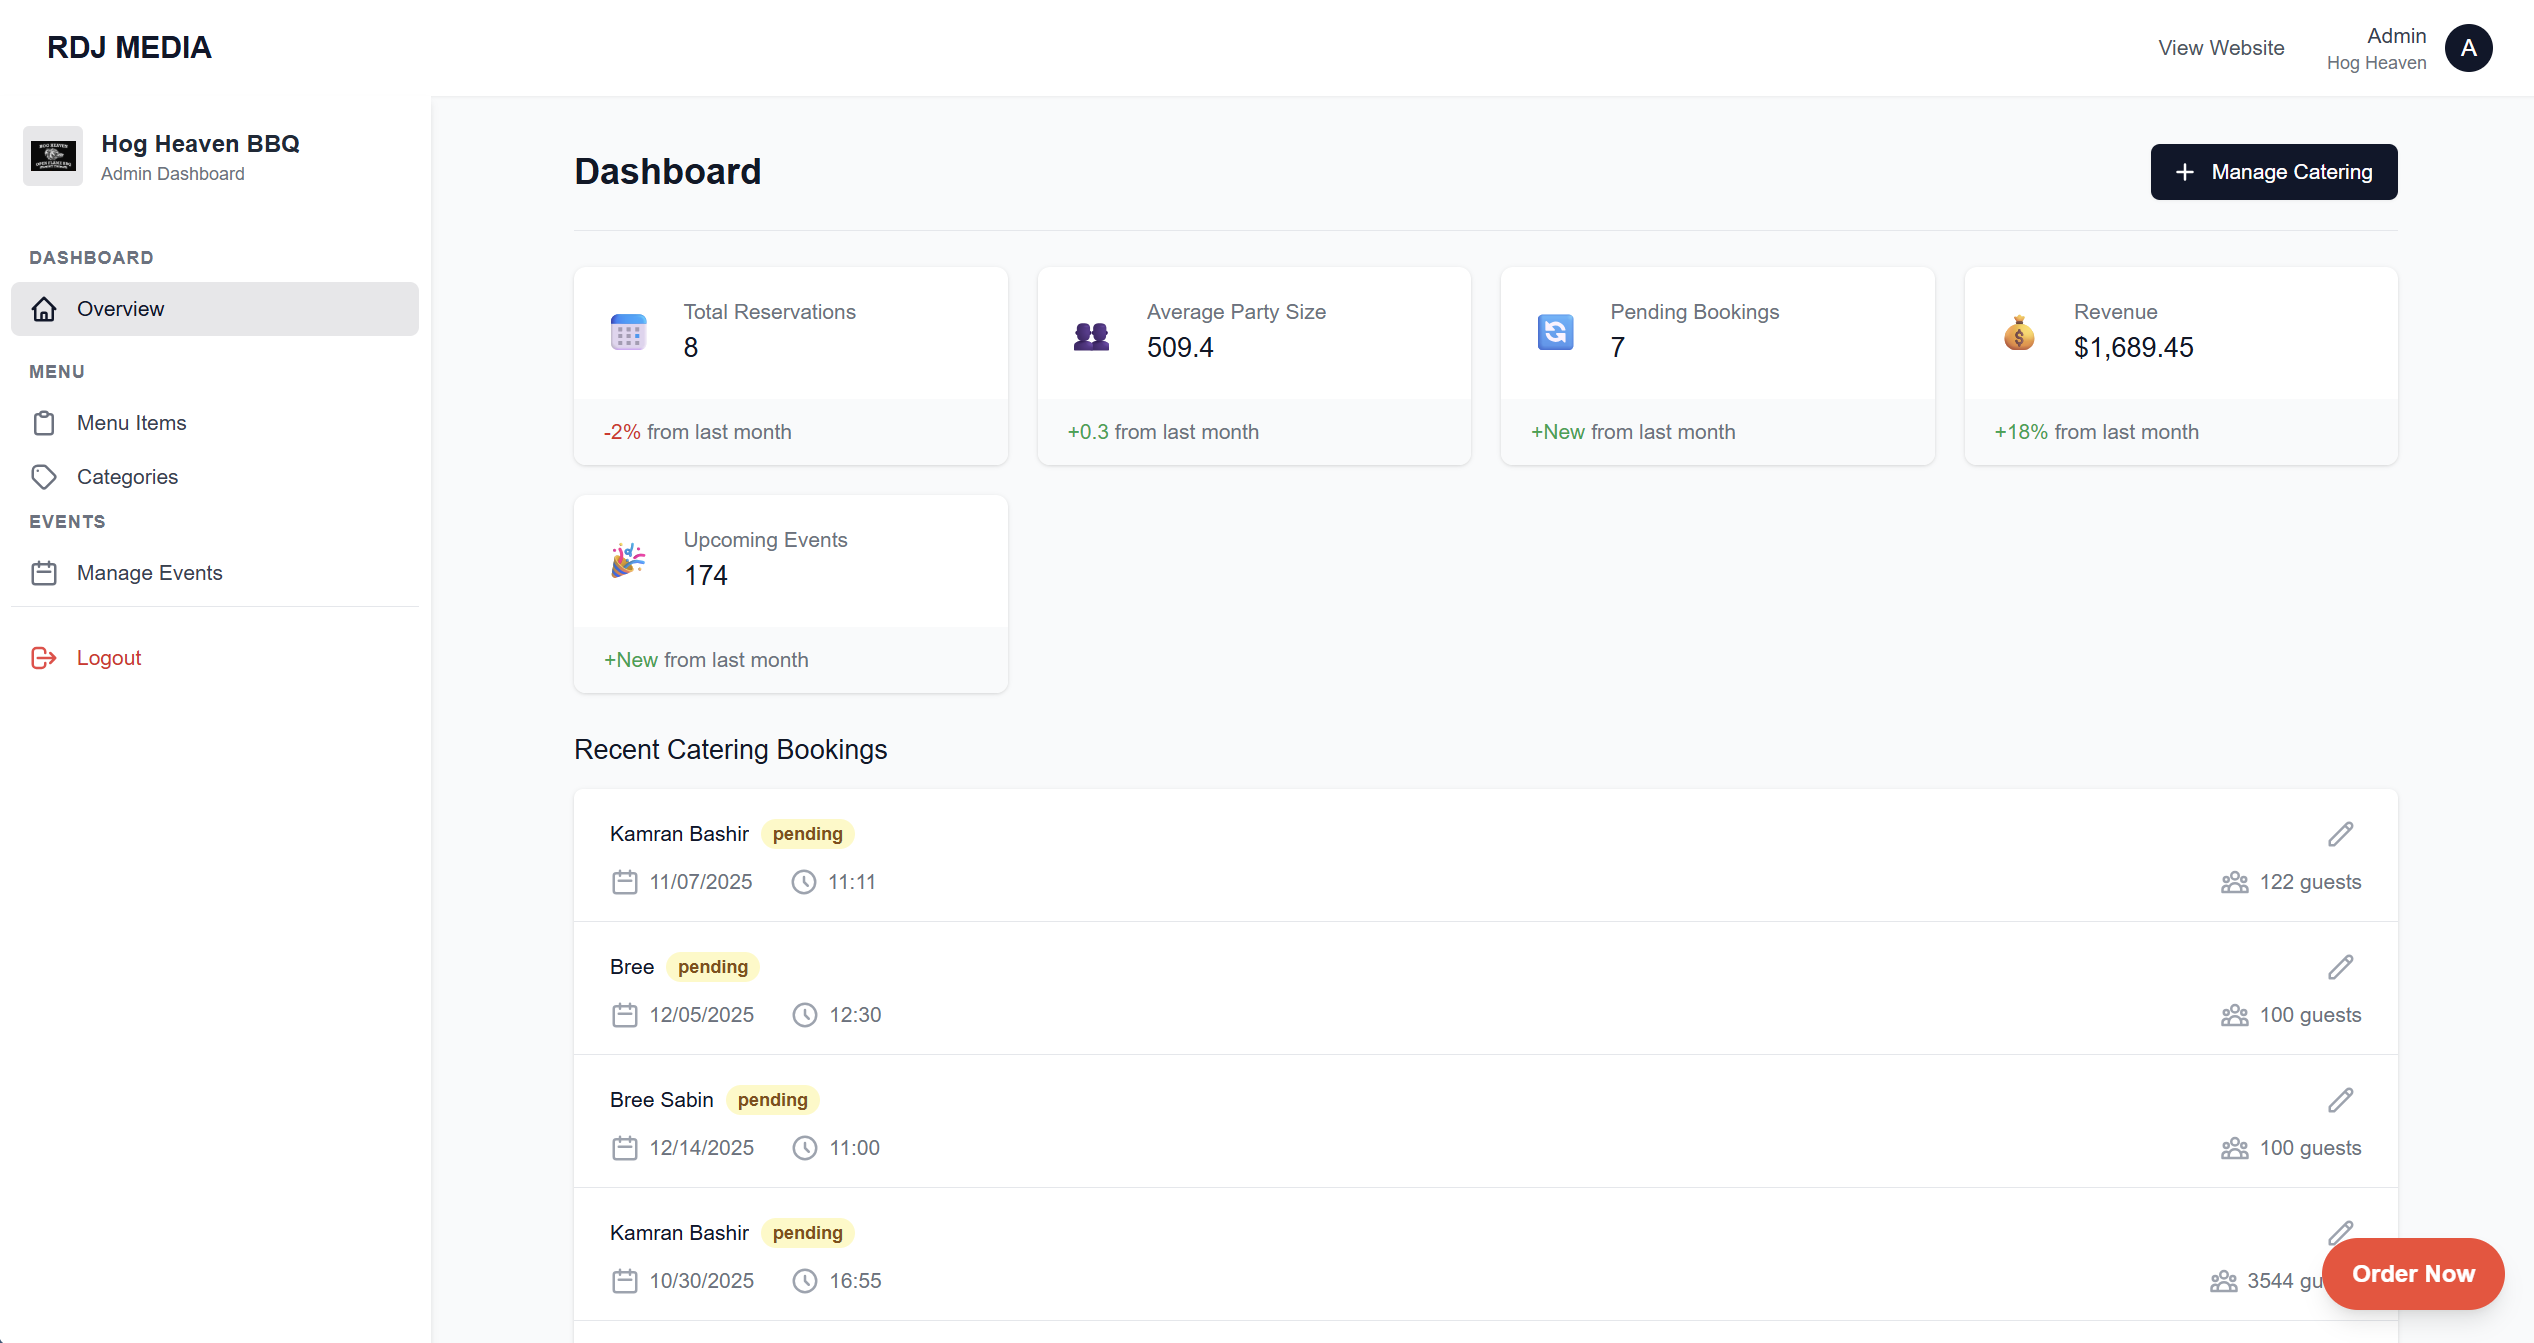Click the Manage Events calendar icon
Image resolution: width=2534 pixels, height=1343 pixels.
click(x=44, y=572)
